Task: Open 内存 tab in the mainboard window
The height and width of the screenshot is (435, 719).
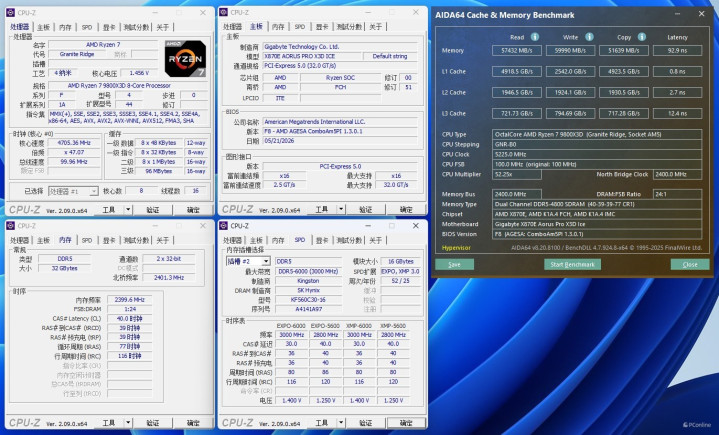Action: (278, 27)
